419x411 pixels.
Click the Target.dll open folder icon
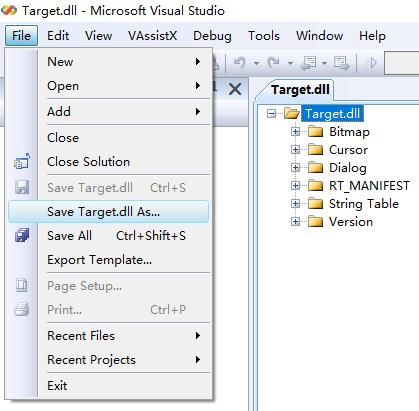(292, 113)
